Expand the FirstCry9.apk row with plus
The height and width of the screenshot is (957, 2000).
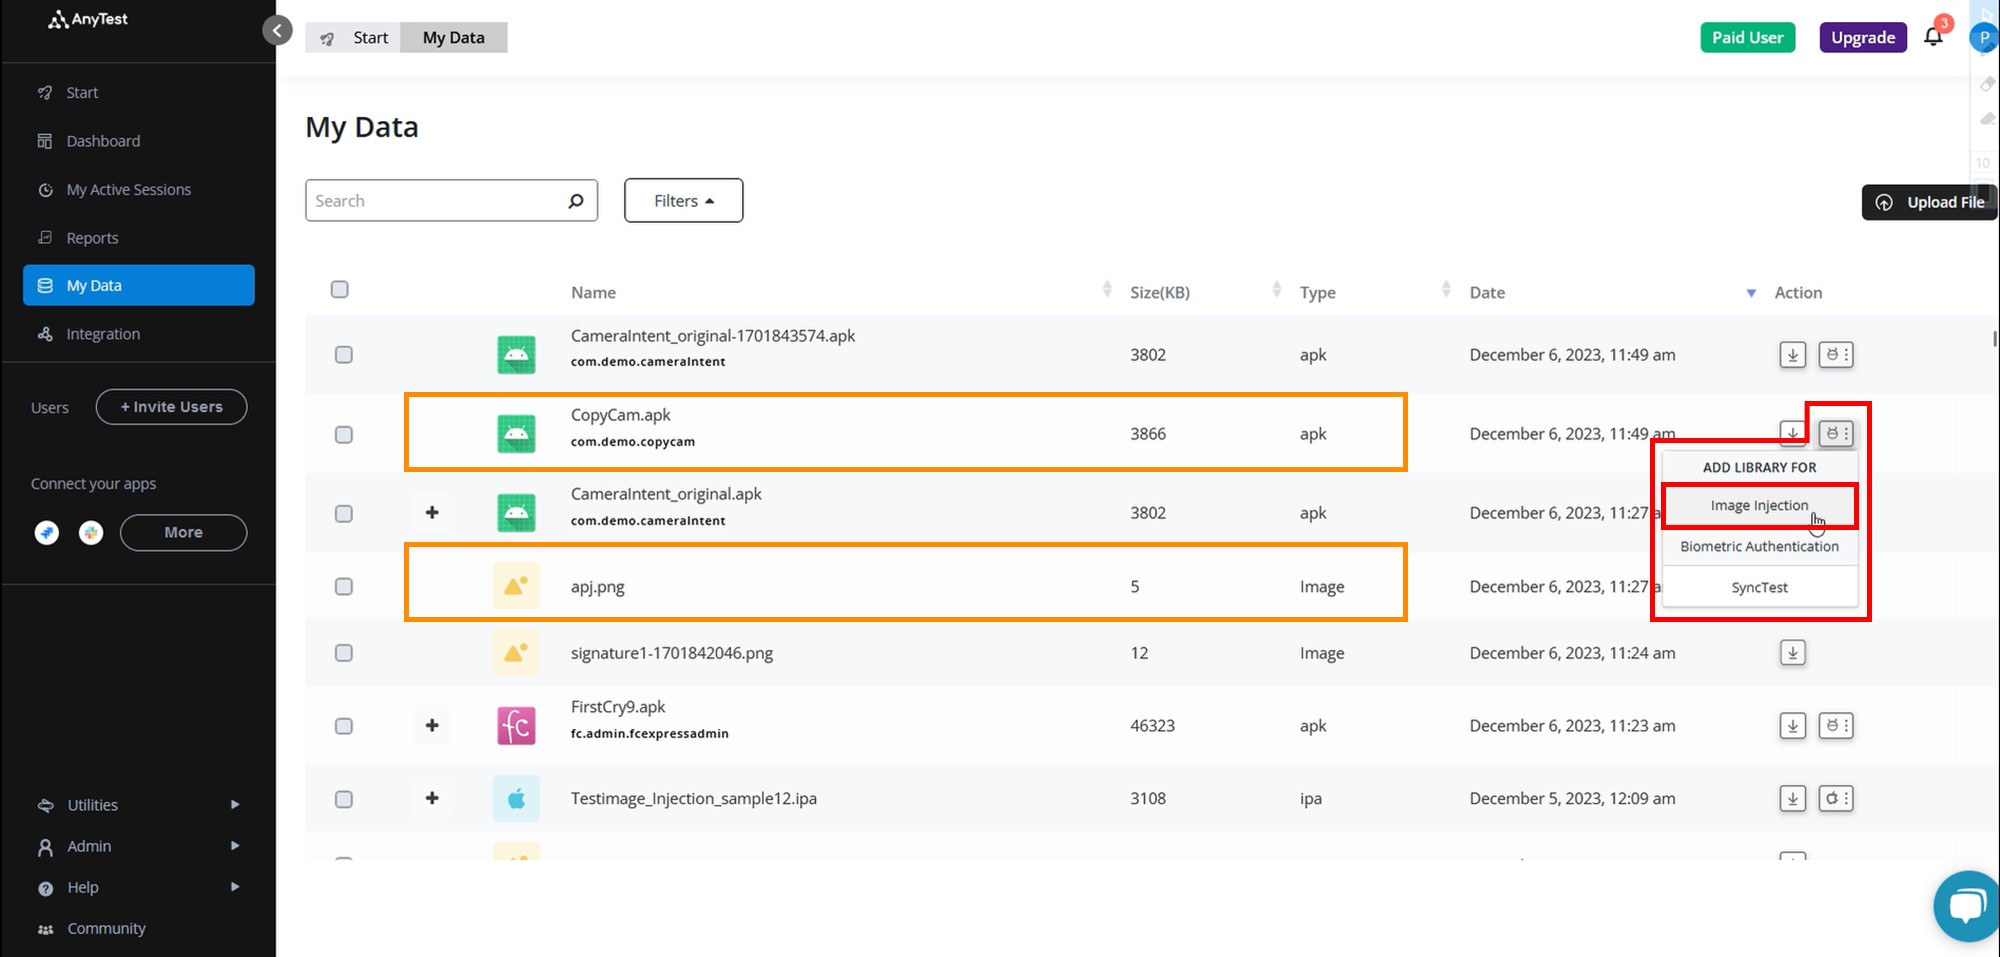[432, 725]
